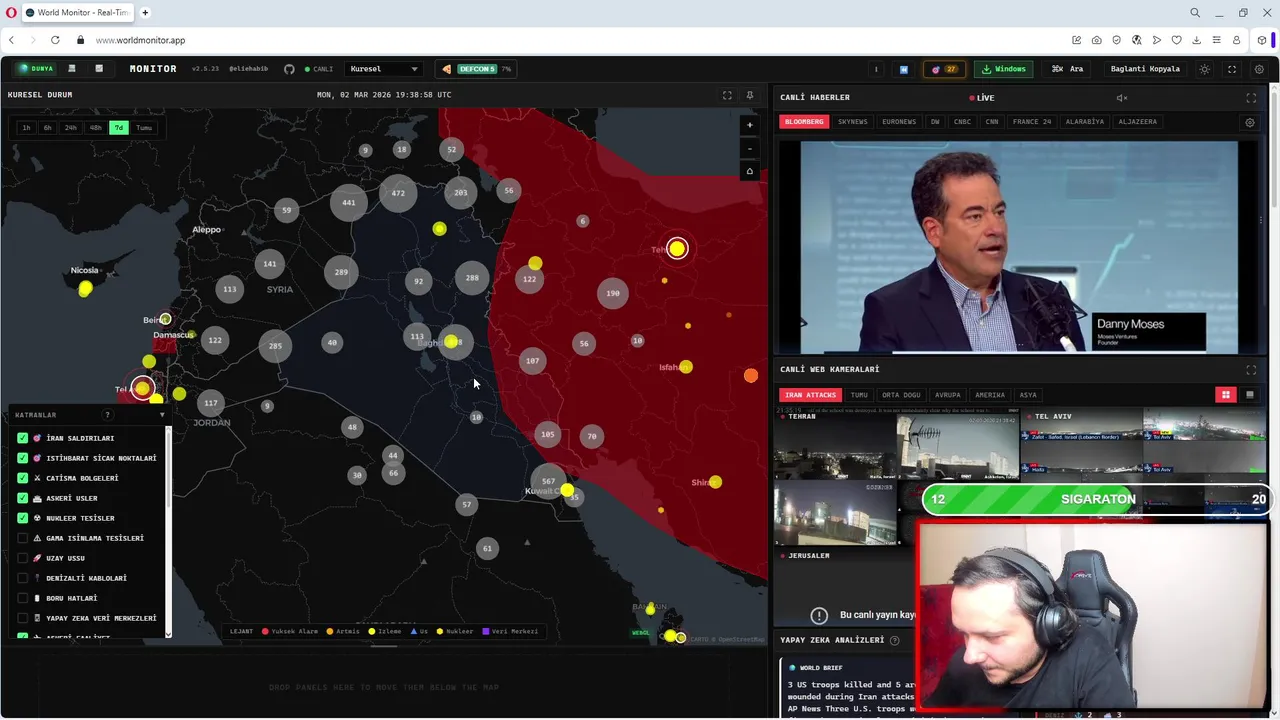The image size is (1280, 720).
Task: Select the Avrupa webcam tab
Action: coord(947,395)
